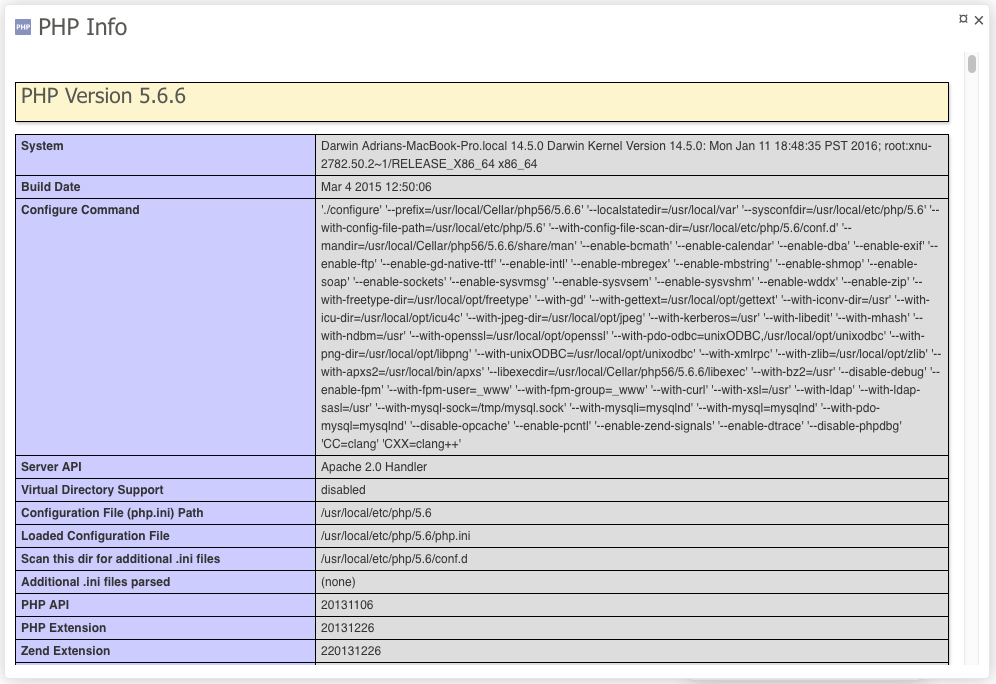Select the /usr/local/etc/php/5.6 path value
This screenshot has width=996, height=684.
point(376,513)
